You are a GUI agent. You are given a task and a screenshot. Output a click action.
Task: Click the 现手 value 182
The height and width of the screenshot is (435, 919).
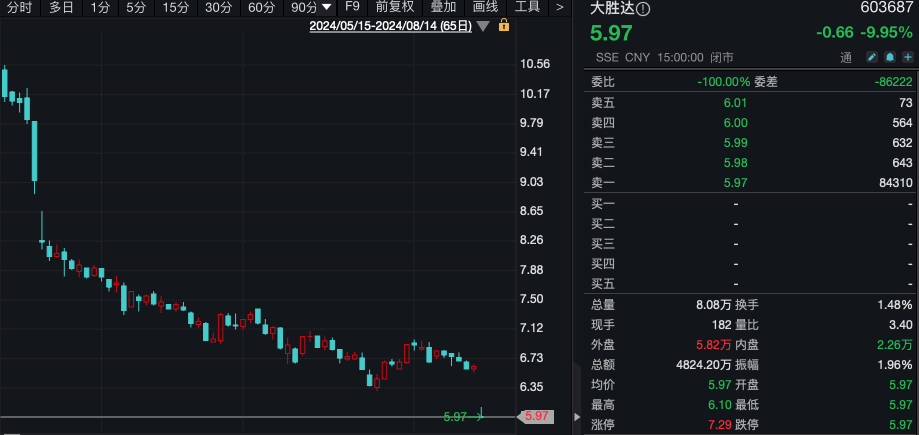[721, 325]
